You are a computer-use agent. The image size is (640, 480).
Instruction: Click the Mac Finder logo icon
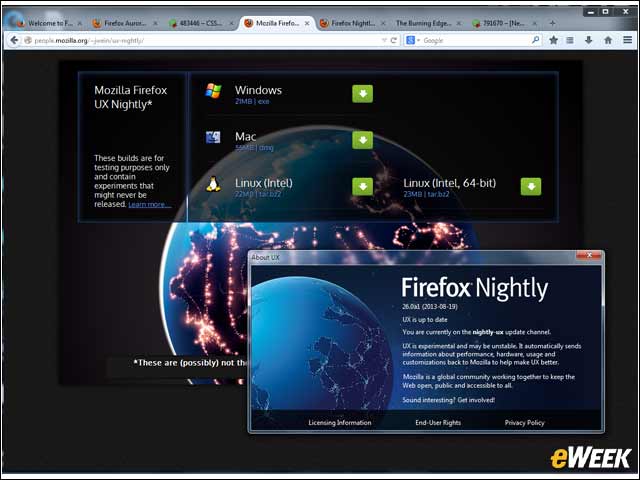pyautogui.click(x=213, y=137)
